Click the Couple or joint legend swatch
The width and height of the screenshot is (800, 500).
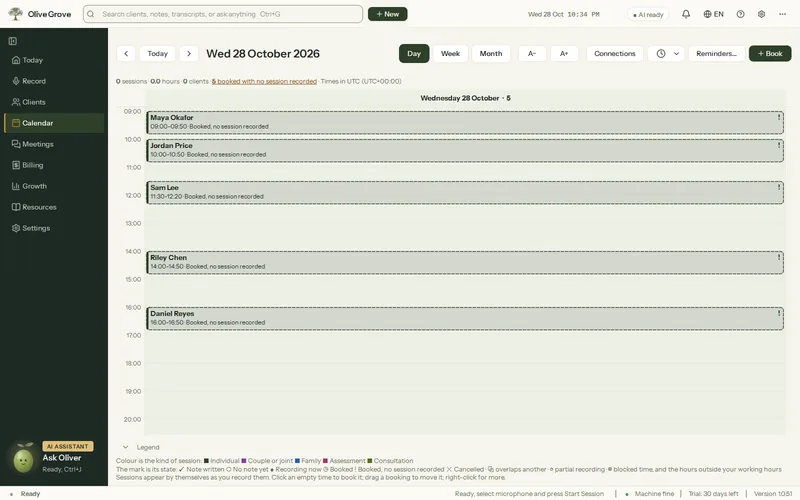point(244,461)
